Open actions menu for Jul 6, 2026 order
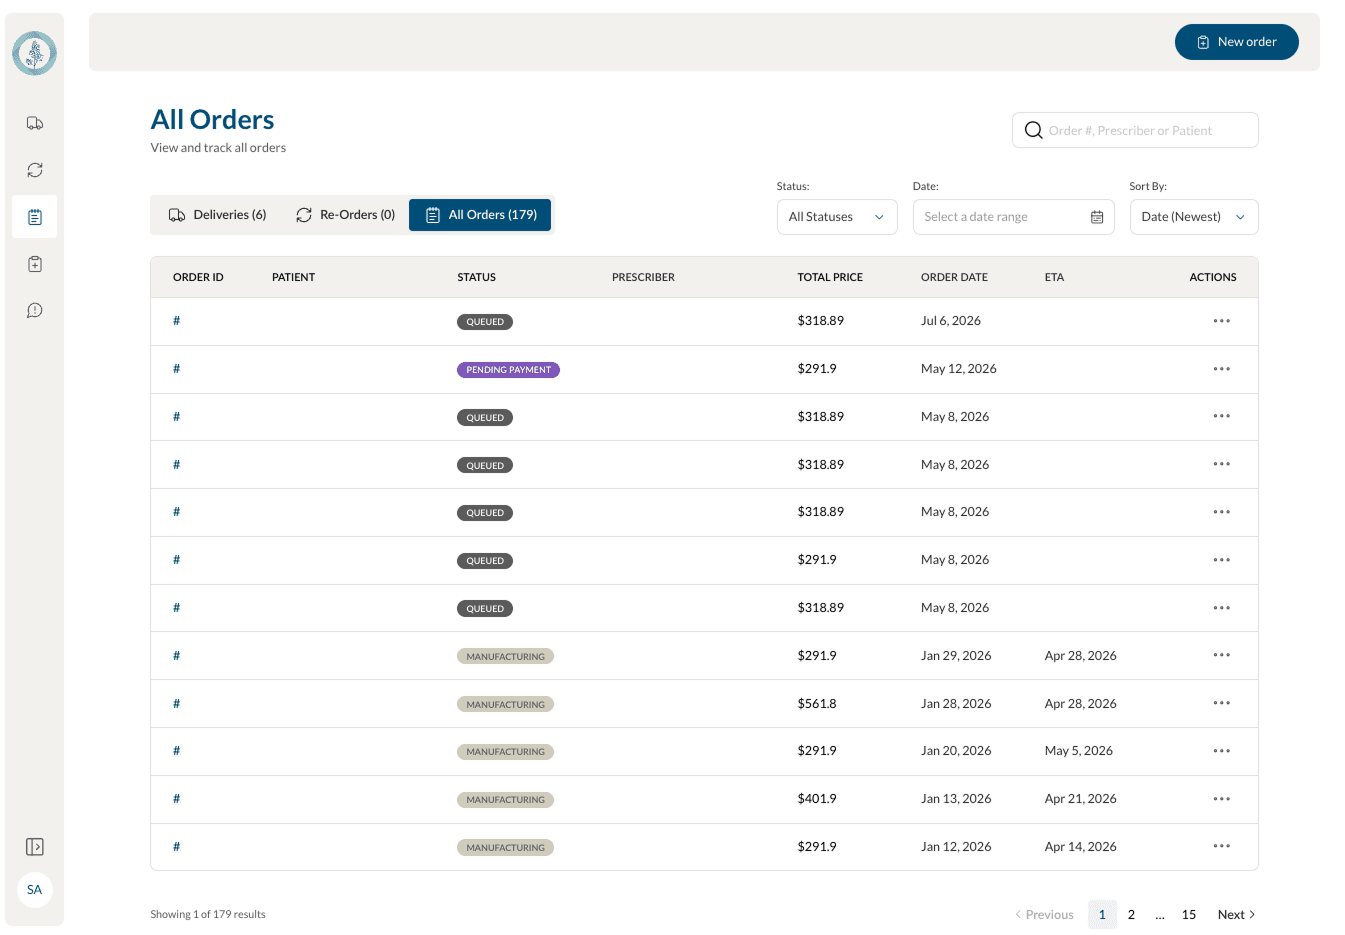The width and height of the screenshot is (1345, 935). pyautogui.click(x=1222, y=321)
